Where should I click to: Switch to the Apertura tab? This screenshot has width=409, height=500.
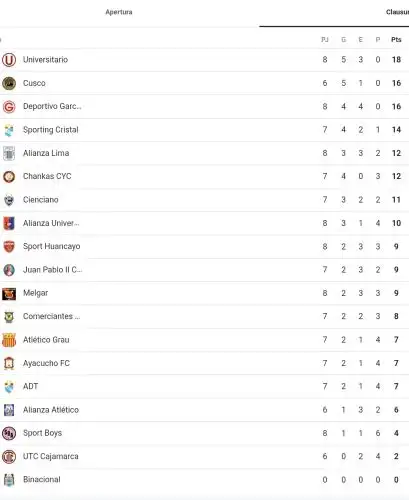(119, 12)
